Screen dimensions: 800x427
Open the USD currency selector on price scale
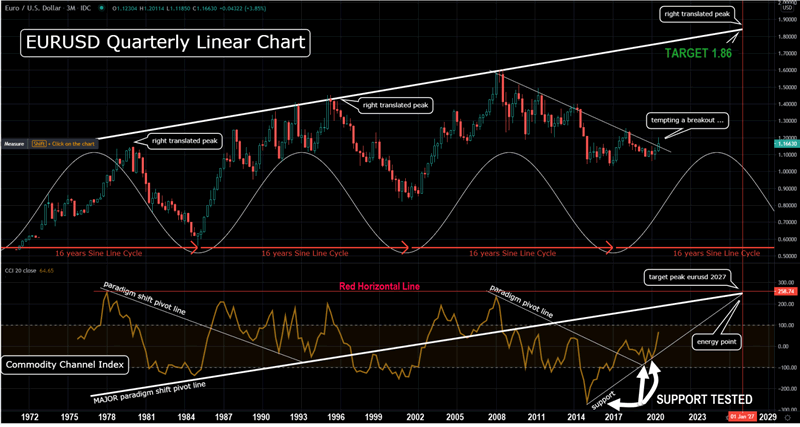(x=787, y=8)
